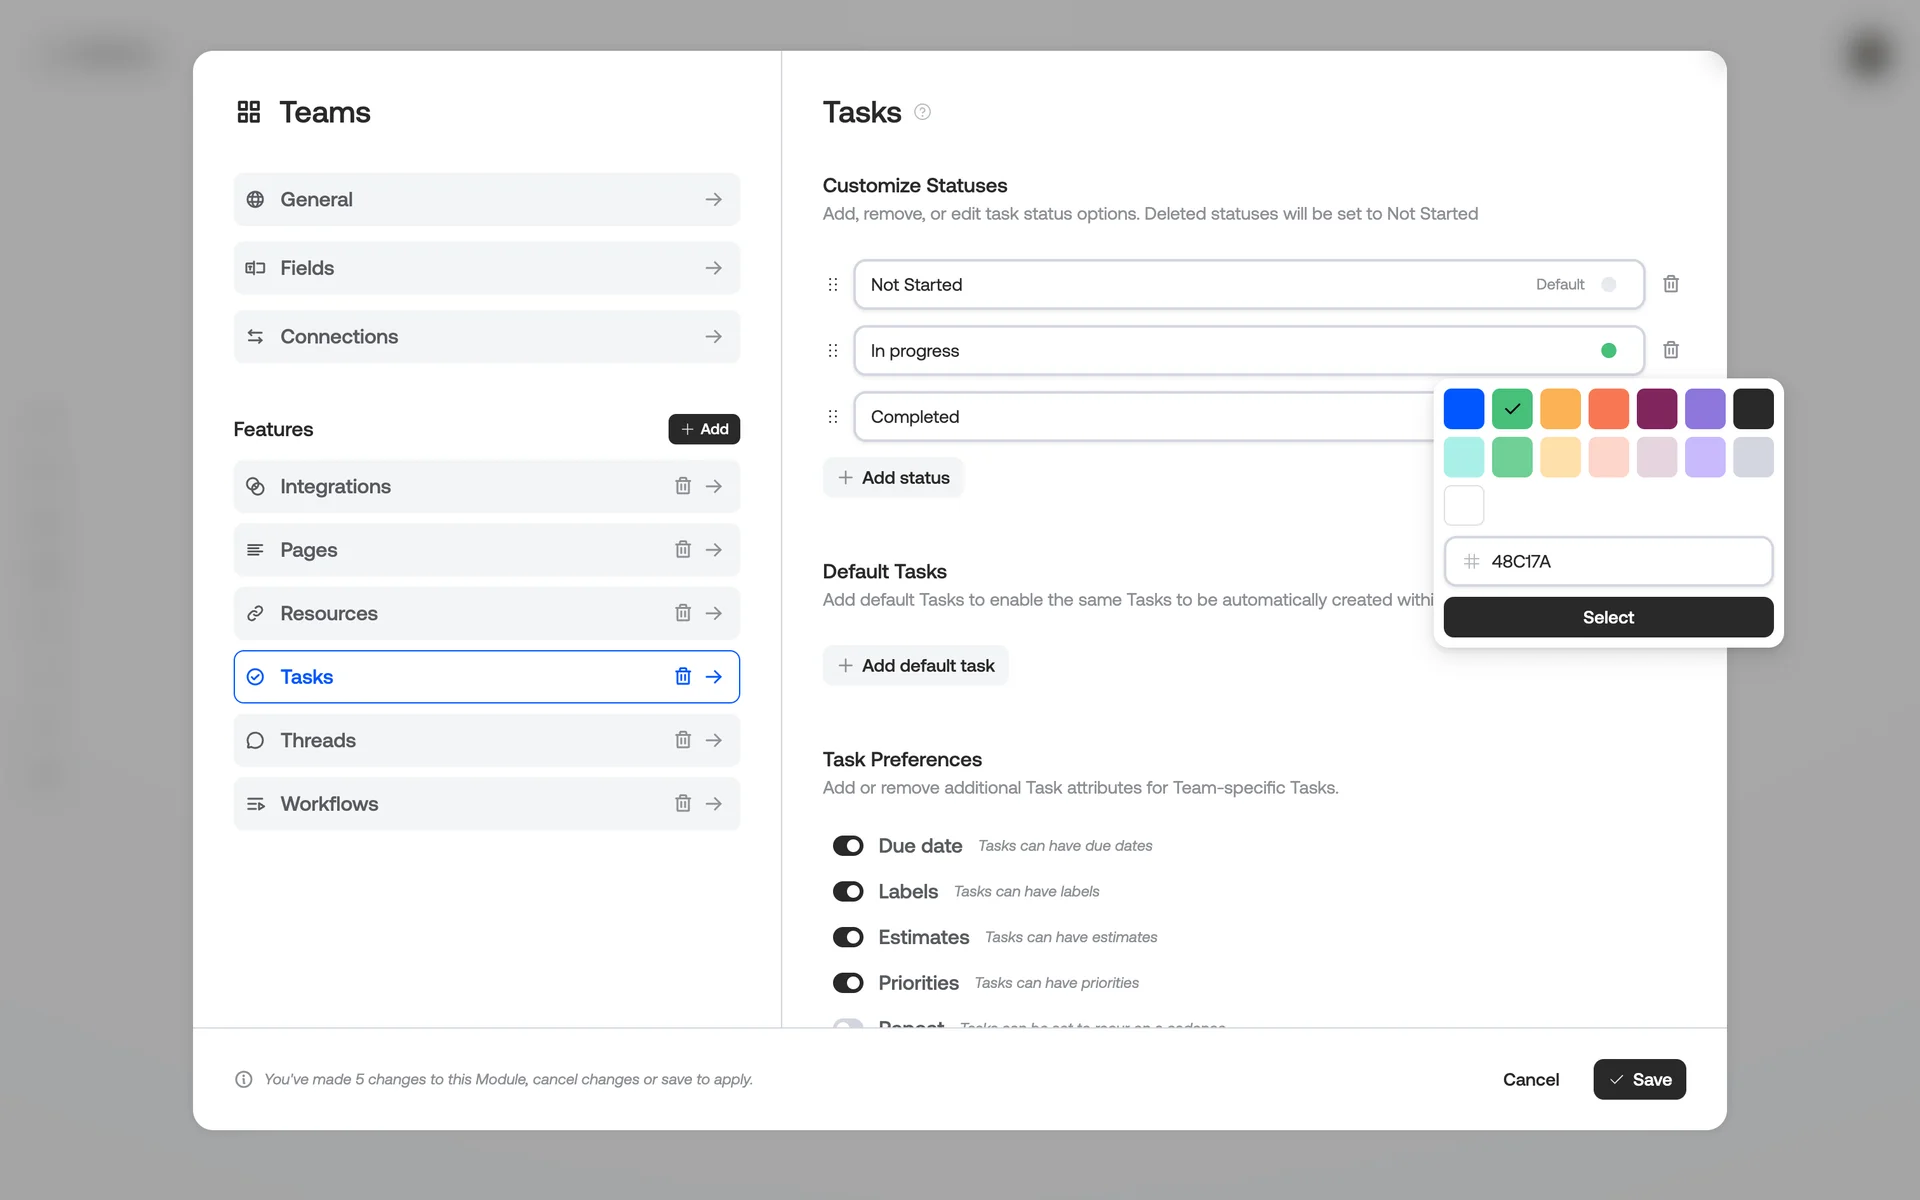Viewport: 1920px width, 1200px height.
Task: Remove the Integrations feature via trash icon
Action: click(682, 486)
